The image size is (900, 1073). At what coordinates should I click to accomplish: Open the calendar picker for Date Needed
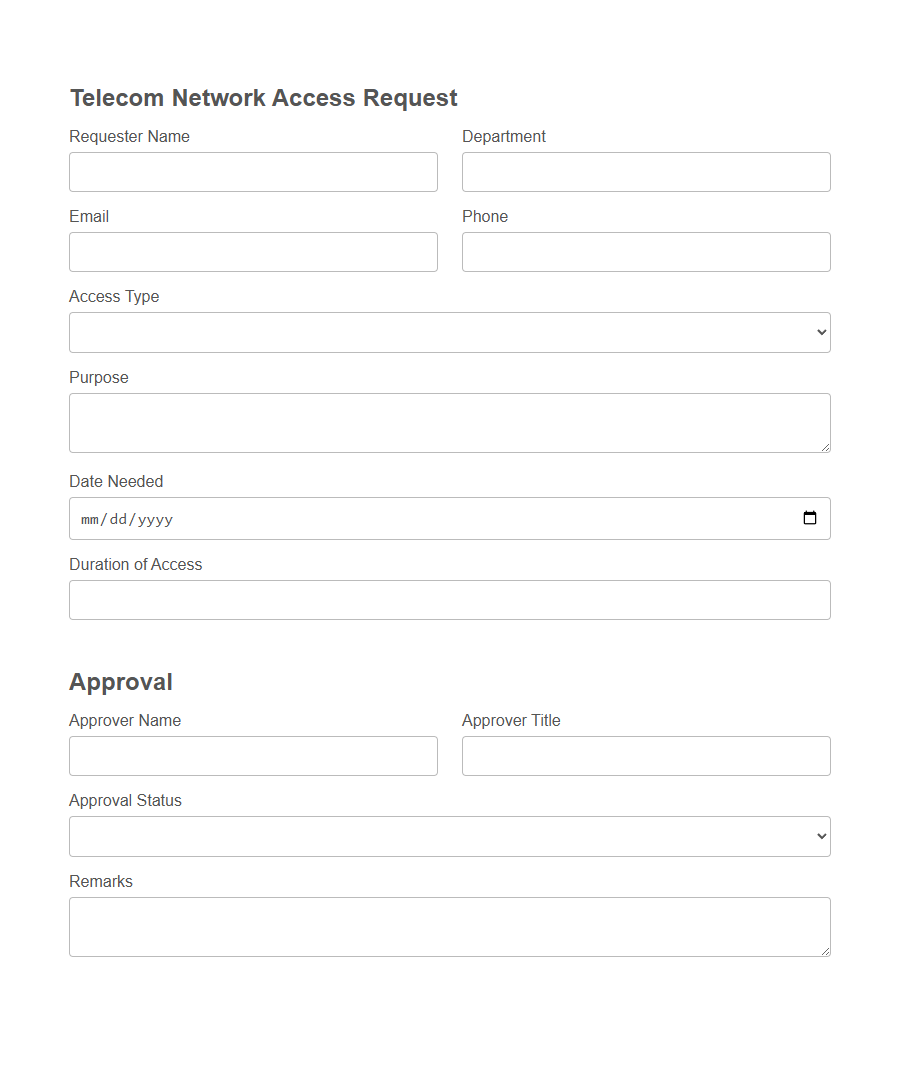coord(810,518)
